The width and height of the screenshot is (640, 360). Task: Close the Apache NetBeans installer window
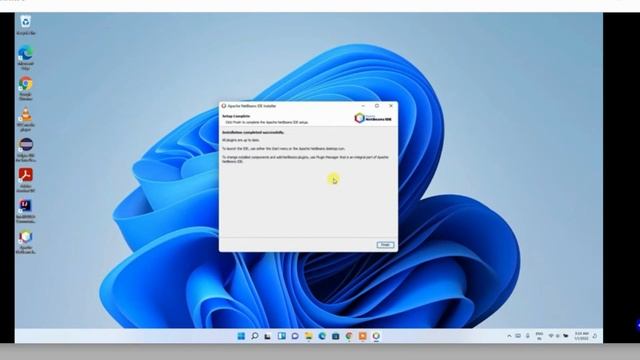(x=391, y=106)
